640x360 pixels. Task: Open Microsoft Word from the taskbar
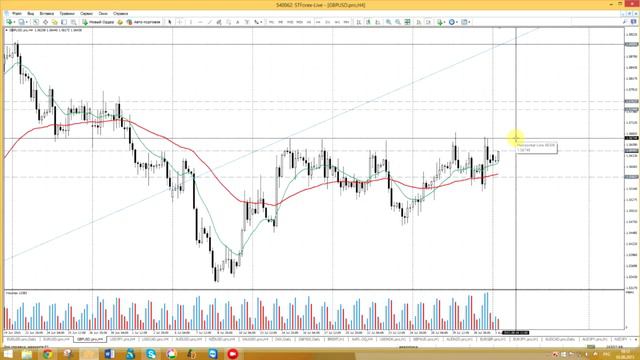click(109, 354)
